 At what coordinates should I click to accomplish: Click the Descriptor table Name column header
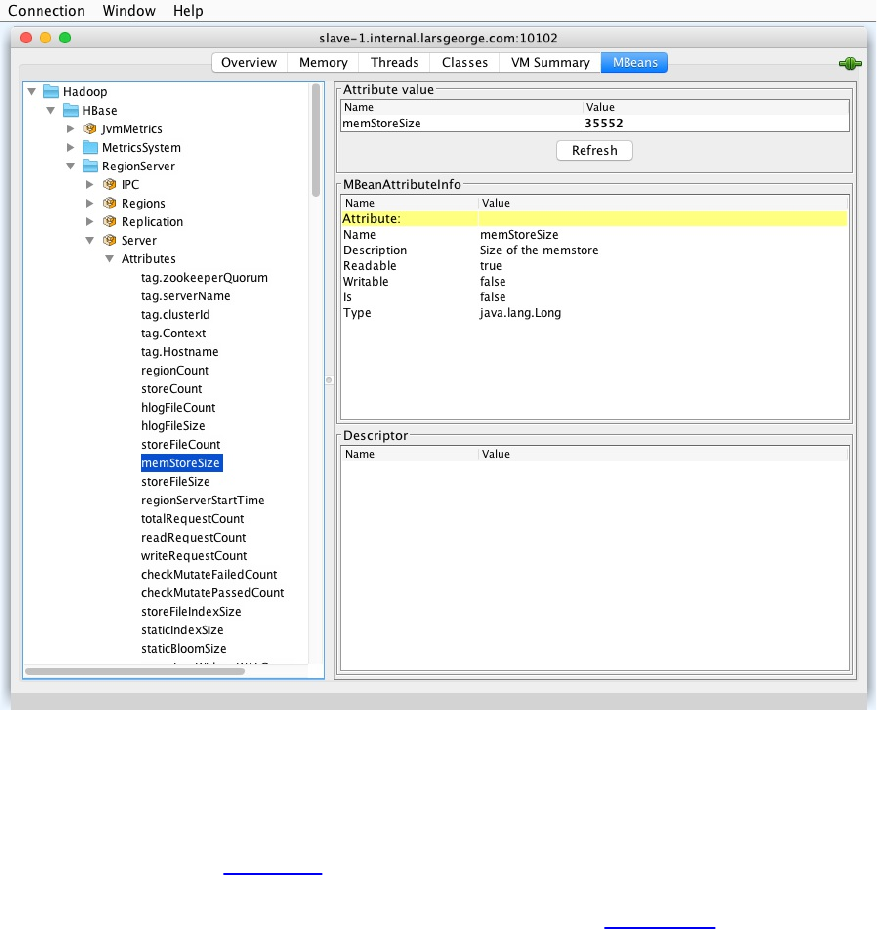409,454
